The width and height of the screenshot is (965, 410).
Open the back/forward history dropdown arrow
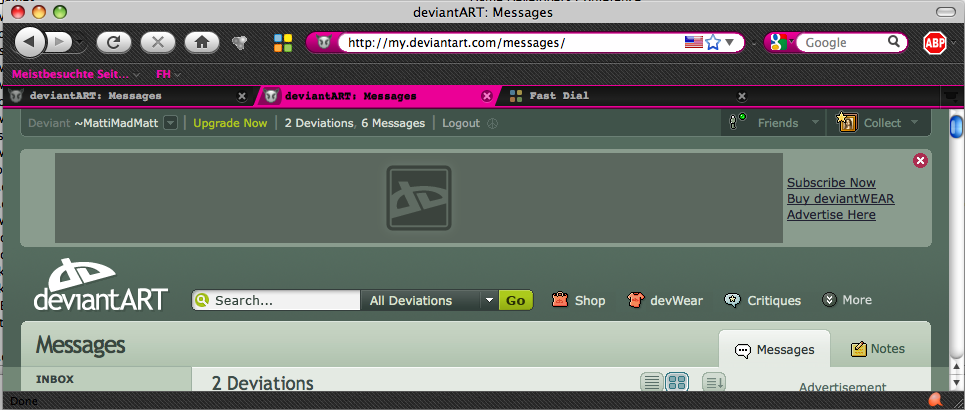pyautogui.click(x=80, y=42)
